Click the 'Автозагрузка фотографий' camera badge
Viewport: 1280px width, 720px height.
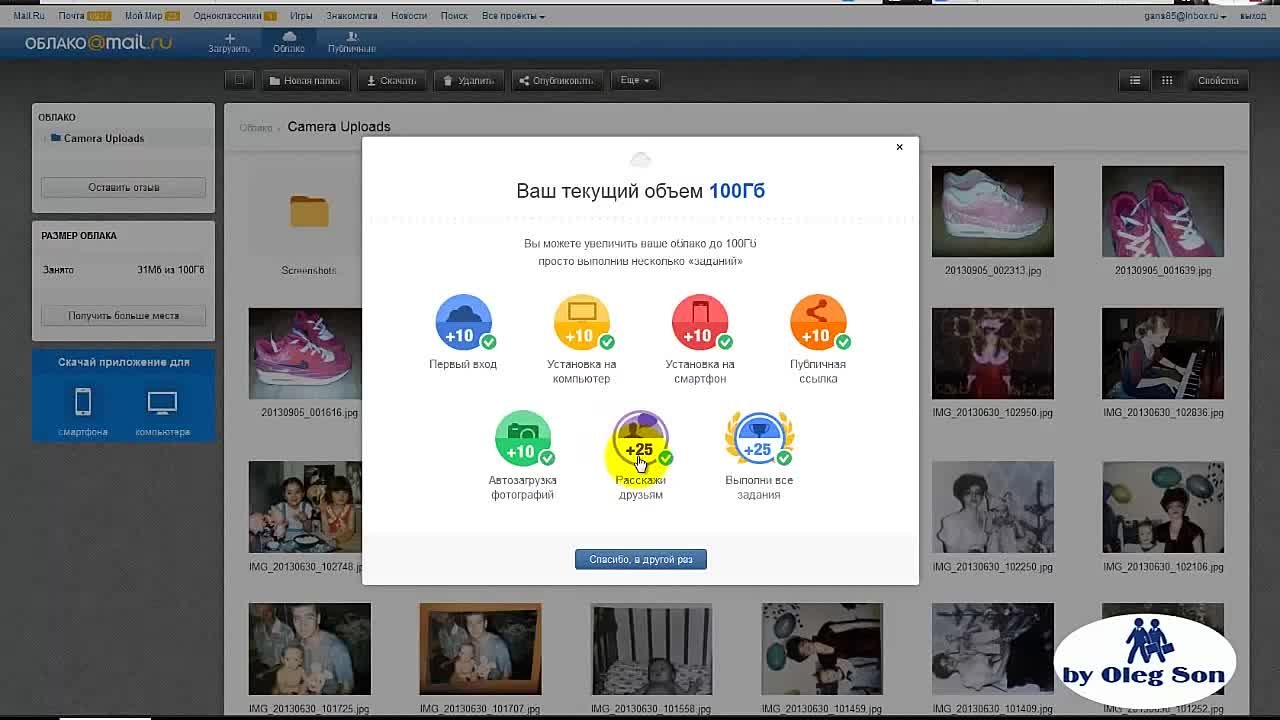point(523,439)
